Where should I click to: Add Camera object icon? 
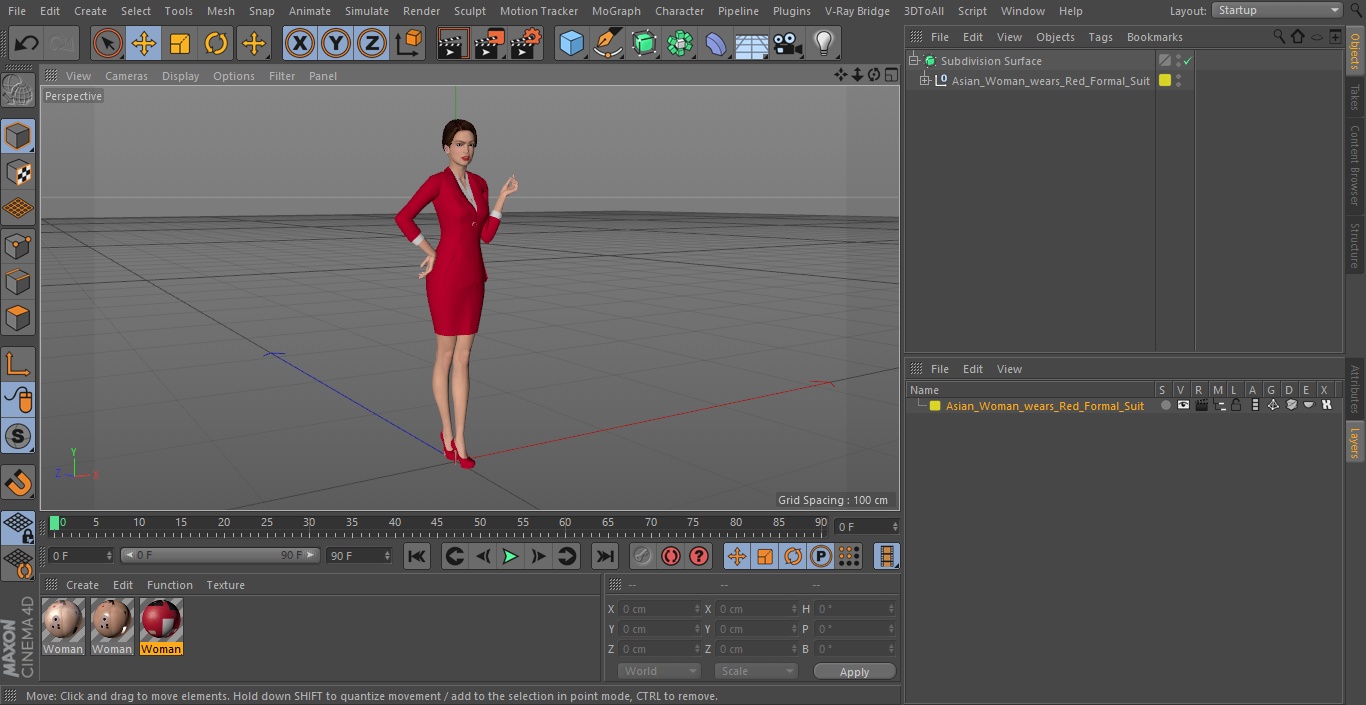[788, 44]
